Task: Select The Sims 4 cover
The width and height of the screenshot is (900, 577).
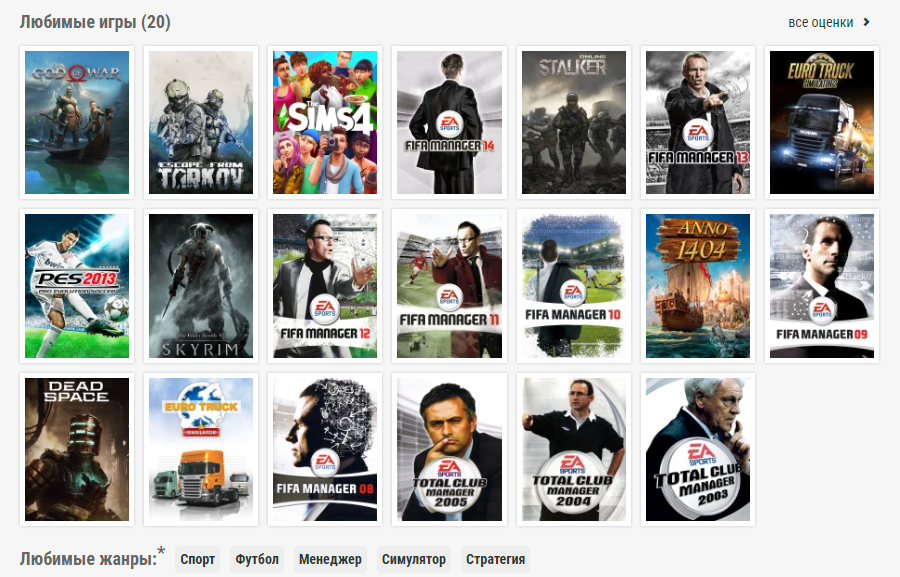Action: point(325,122)
